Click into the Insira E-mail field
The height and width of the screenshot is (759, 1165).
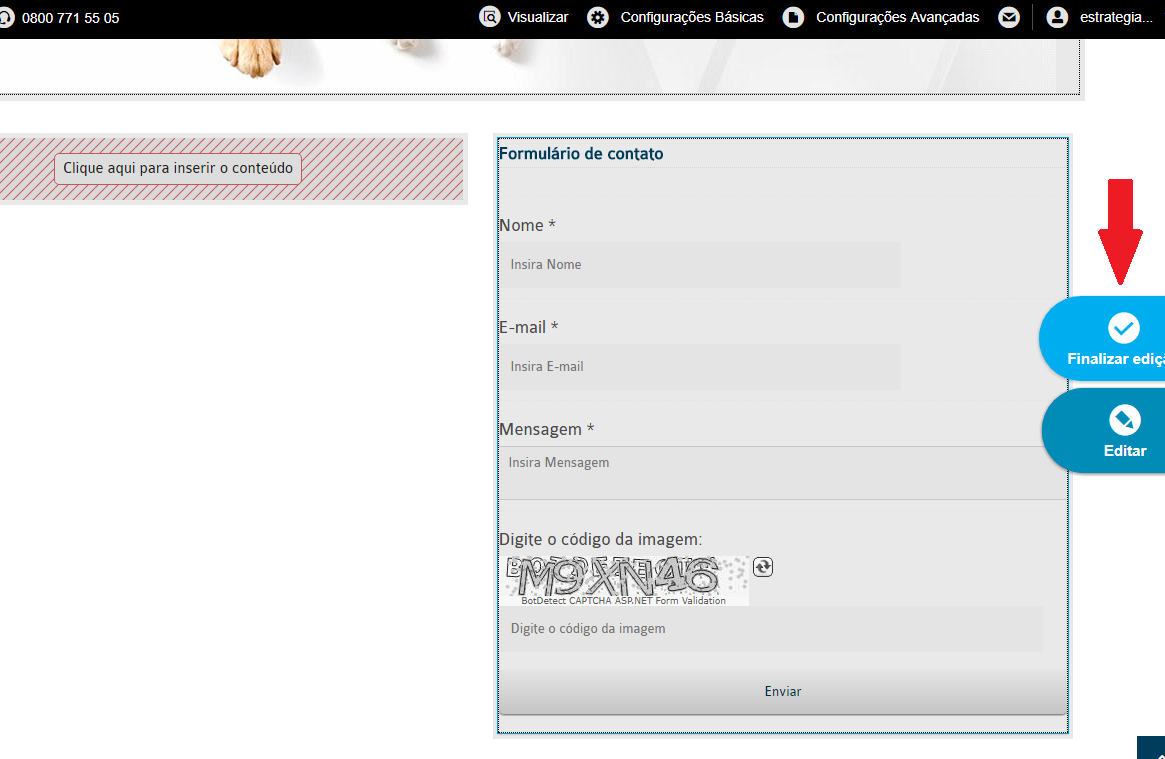coord(700,367)
